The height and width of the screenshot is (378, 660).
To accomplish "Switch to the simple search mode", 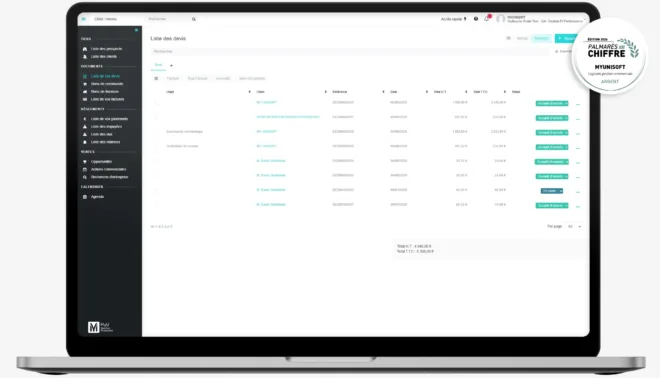I will tap(522, 38).
